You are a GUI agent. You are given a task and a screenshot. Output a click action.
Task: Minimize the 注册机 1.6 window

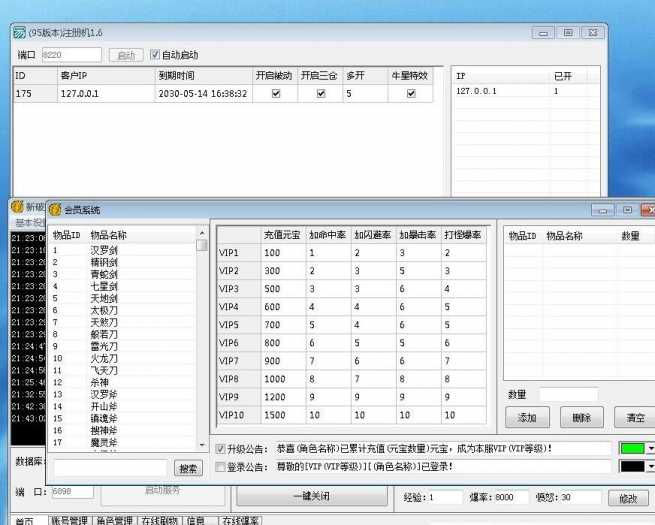541,33
